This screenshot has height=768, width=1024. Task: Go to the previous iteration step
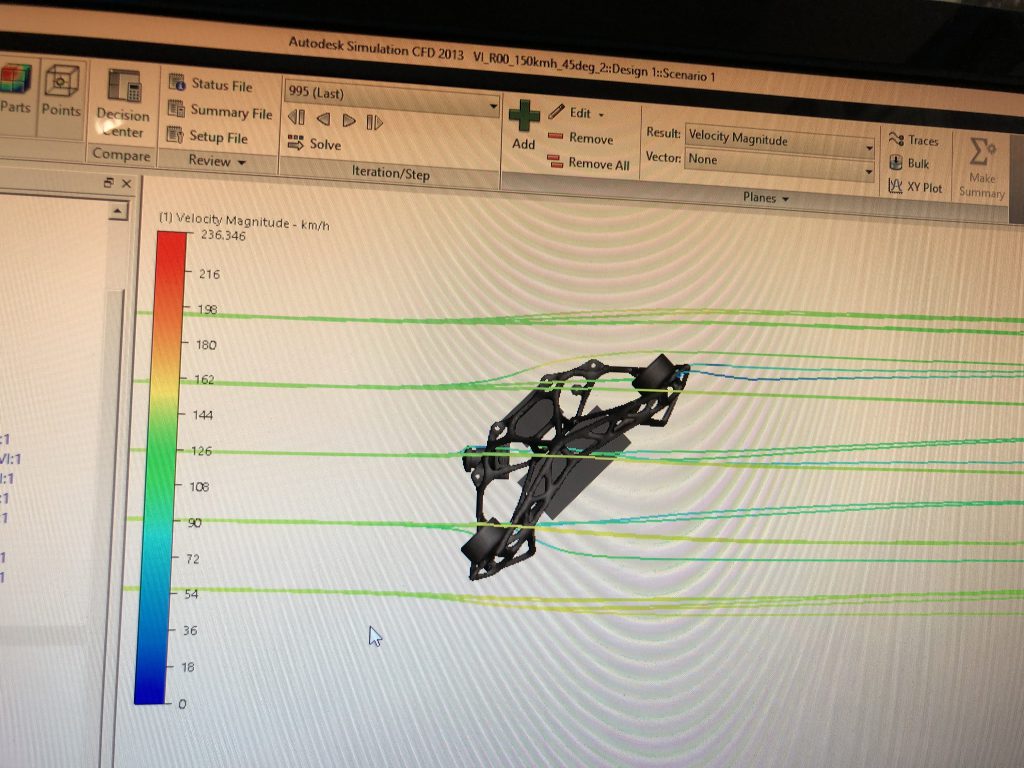tap(323, 120)
